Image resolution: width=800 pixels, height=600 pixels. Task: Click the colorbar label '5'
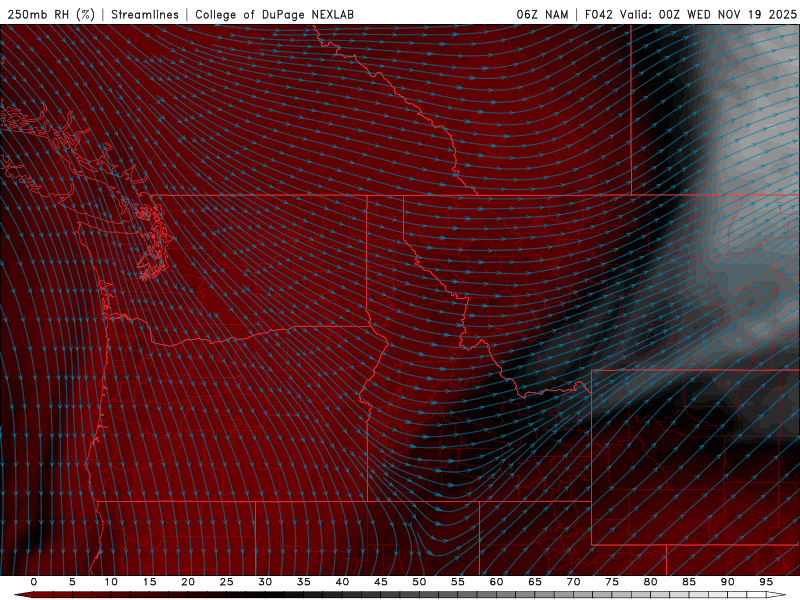point(72,582)
